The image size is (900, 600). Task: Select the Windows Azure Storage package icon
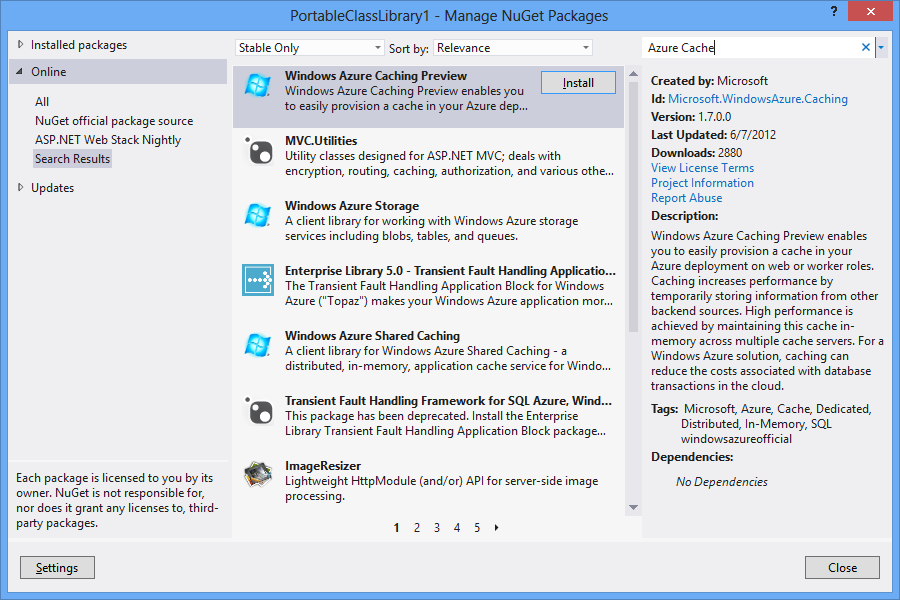click(257, 217)
